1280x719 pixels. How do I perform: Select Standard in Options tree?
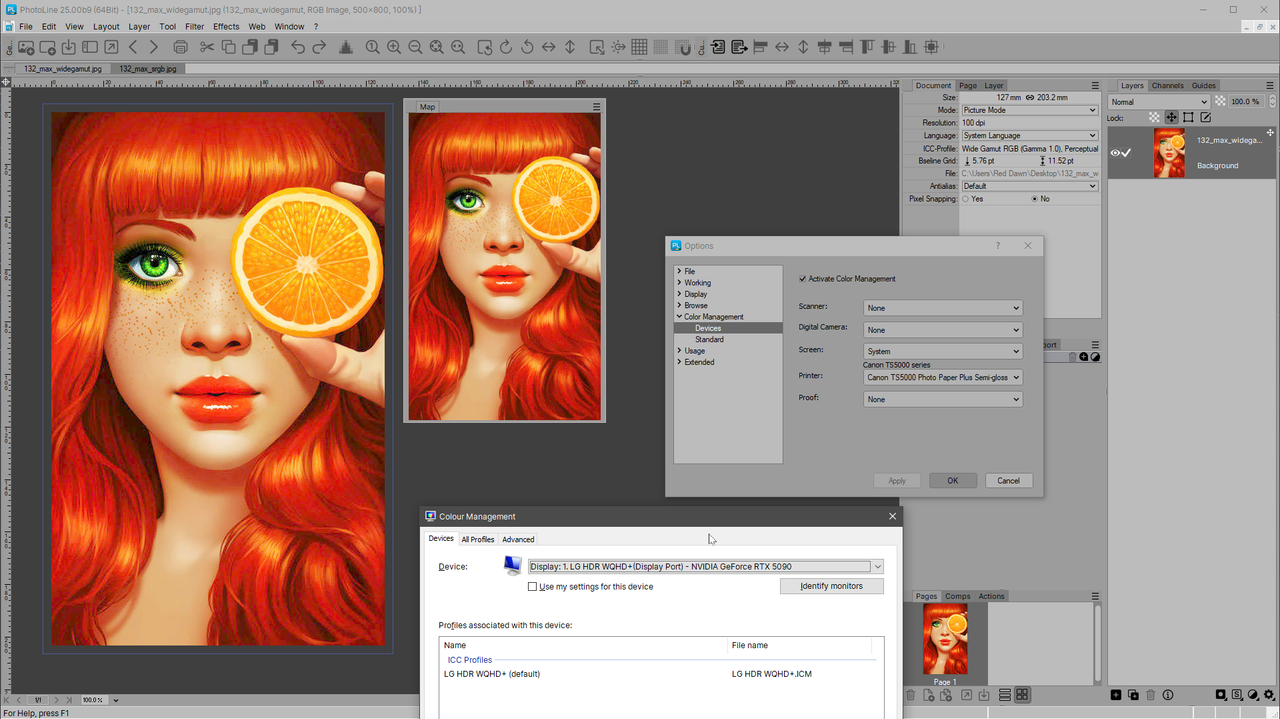[709, 340]
